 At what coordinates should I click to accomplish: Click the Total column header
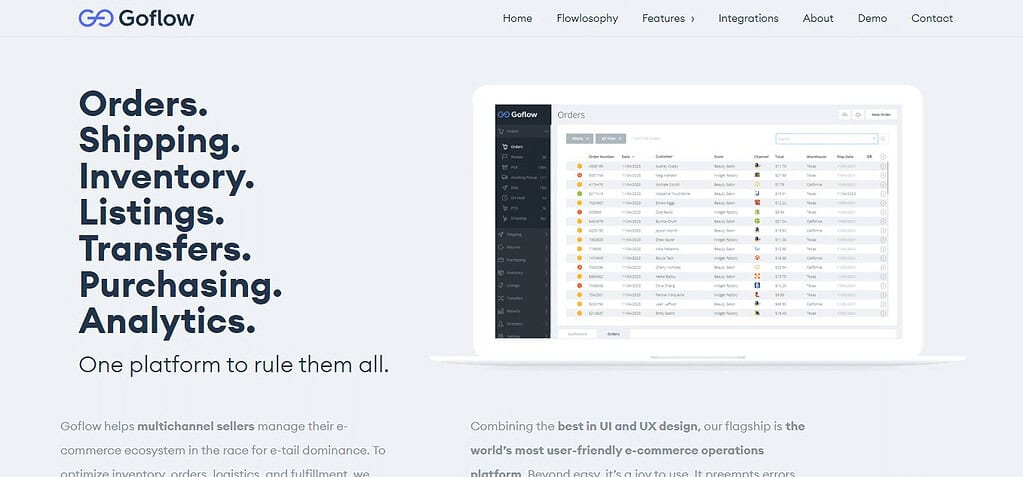pos(780,157)
